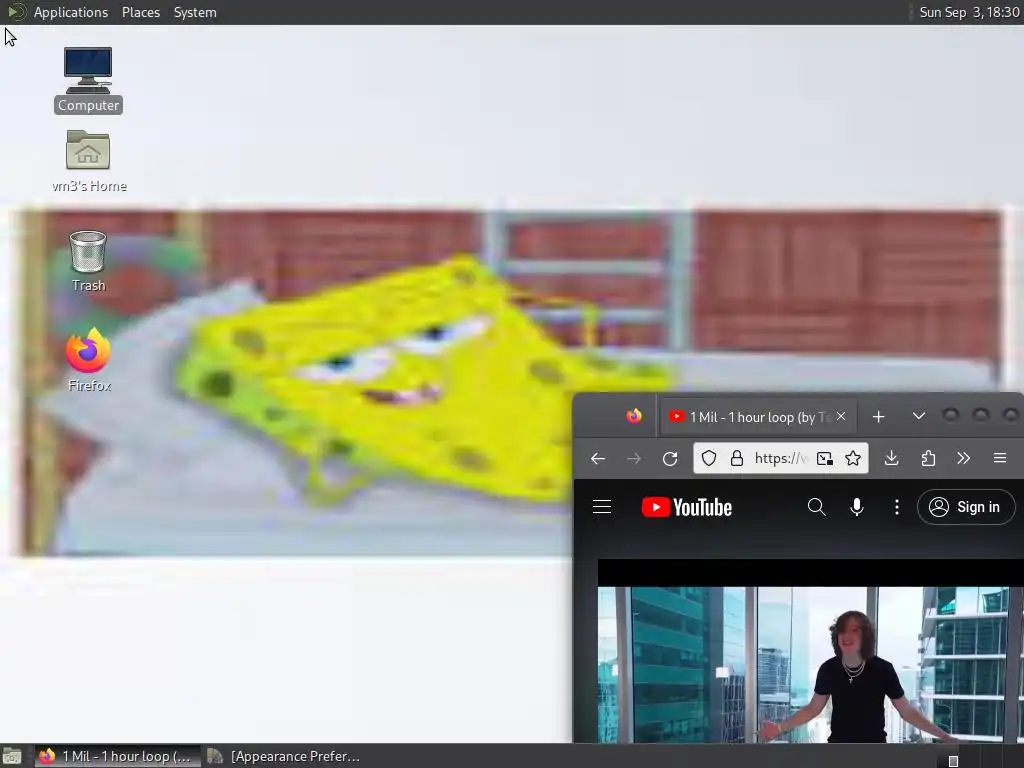The height and width of the screenshot is (768, 1024).
Task: Focus the https URL address field
Action: click(781, 458)
